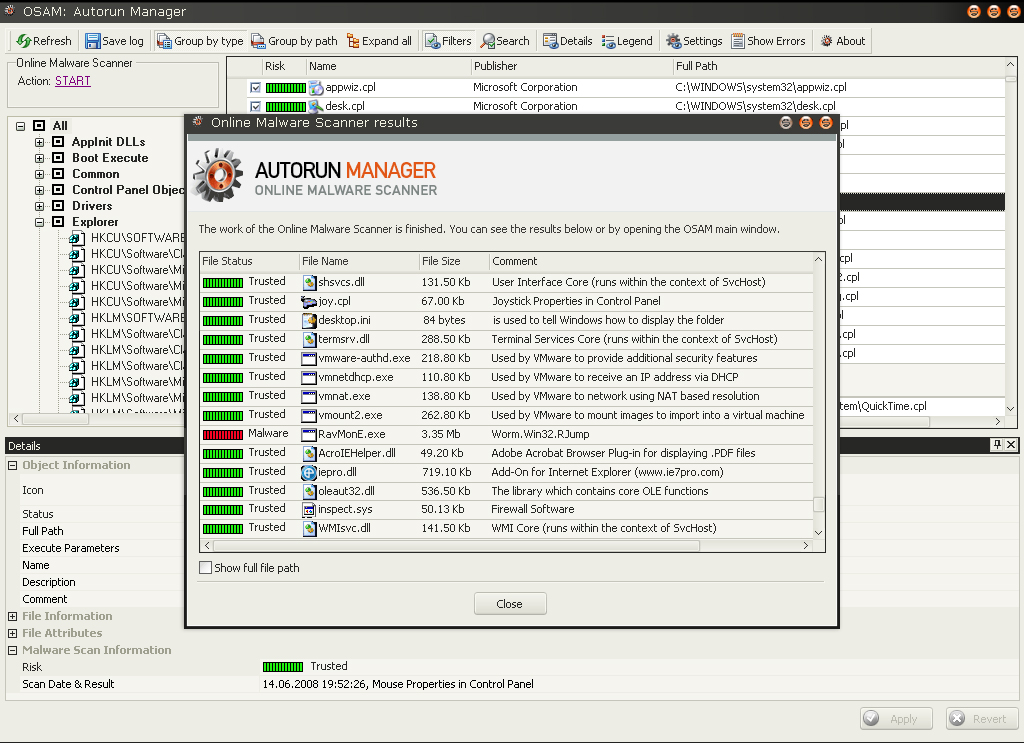Expand the Control Panel Objects node

(x=39, y=190)
